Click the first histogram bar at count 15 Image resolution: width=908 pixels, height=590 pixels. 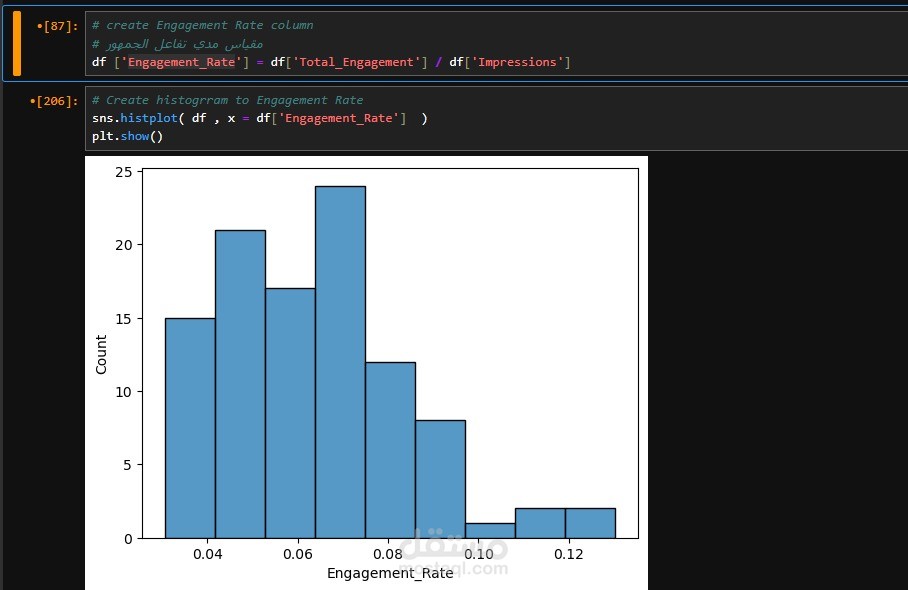pos(191,428)
